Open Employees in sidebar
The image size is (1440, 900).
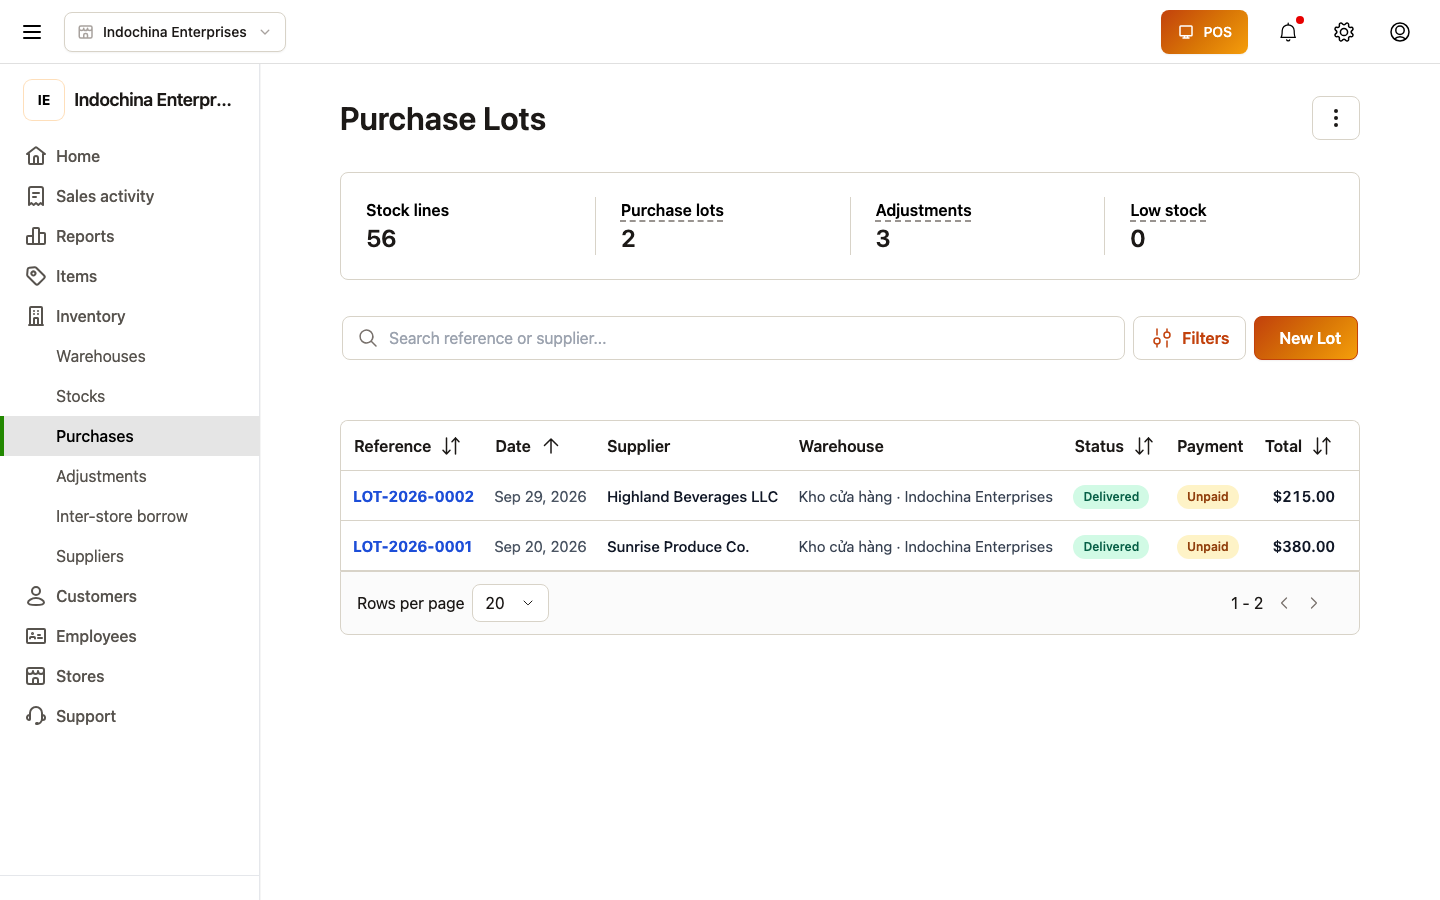click(x=130, y=636)
